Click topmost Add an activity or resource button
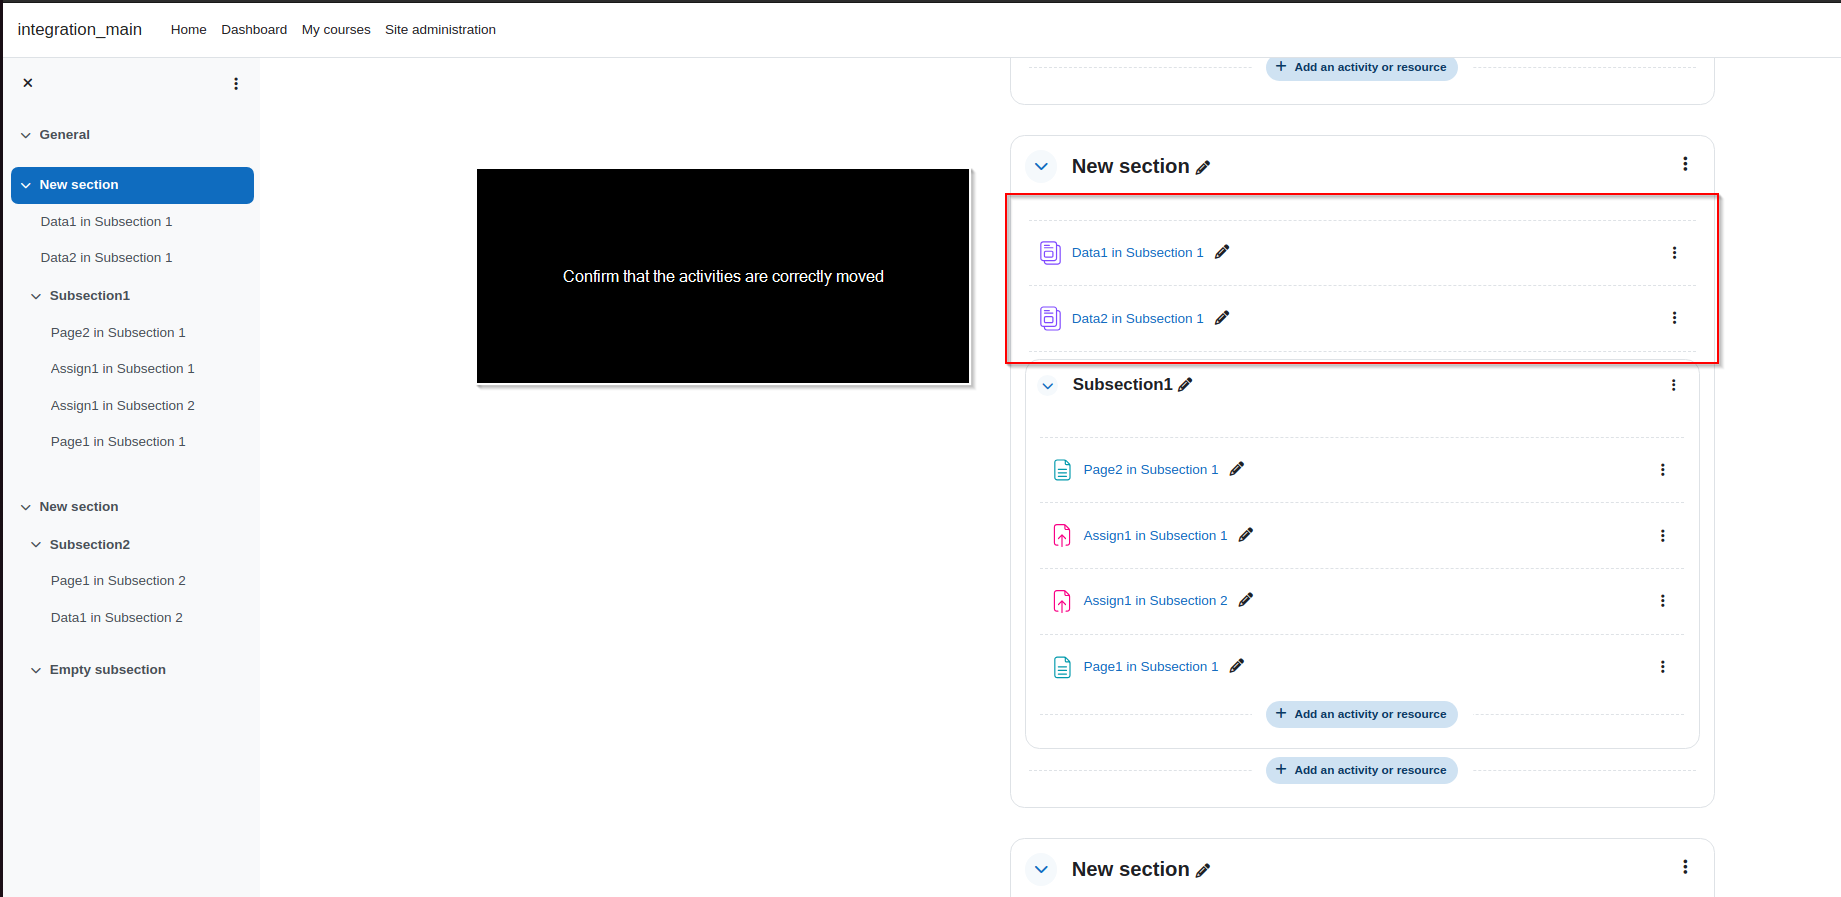 click(1361, 67)
